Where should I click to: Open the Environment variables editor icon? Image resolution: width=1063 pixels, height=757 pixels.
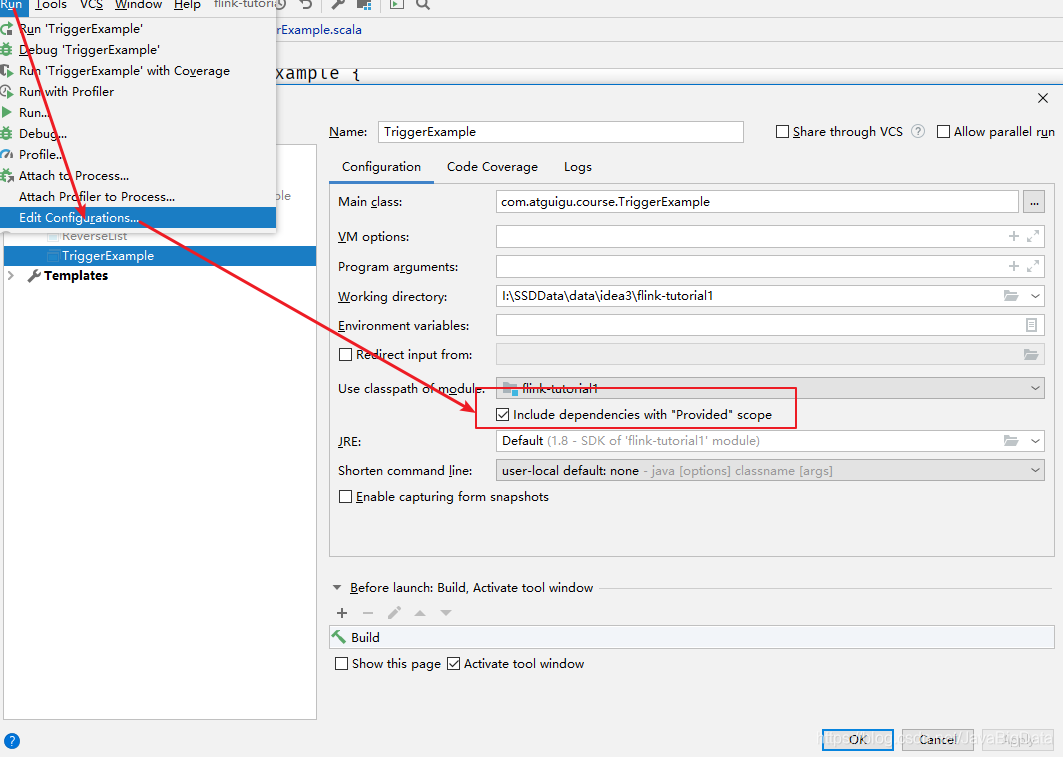point(1031,325)
